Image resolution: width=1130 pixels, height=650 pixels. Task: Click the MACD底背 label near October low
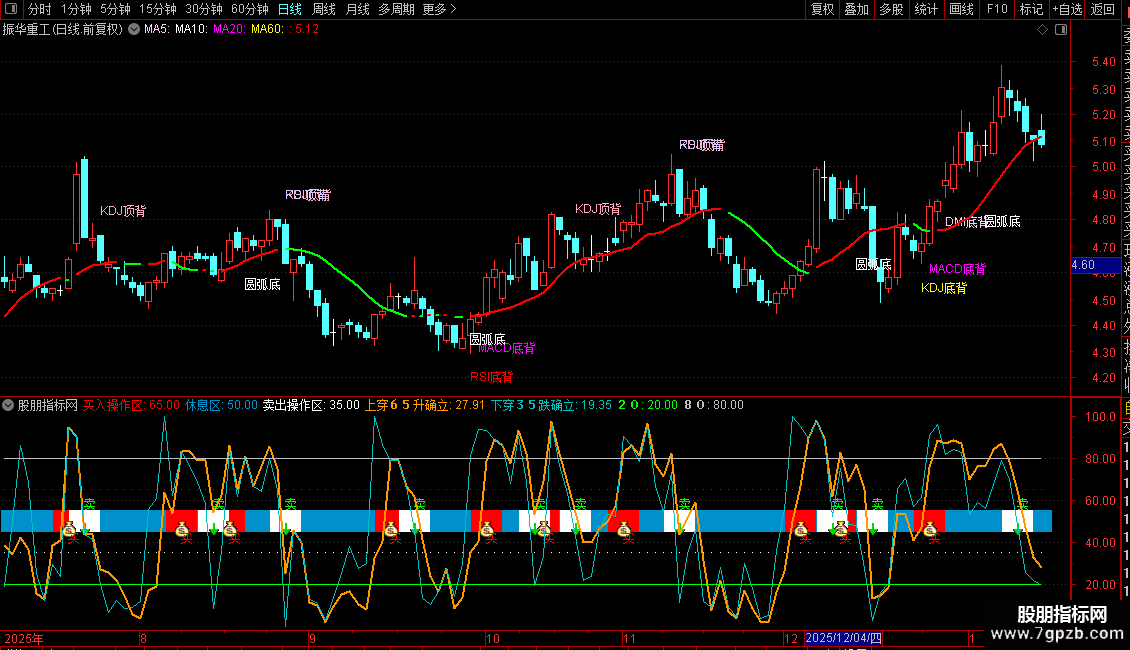507,348
